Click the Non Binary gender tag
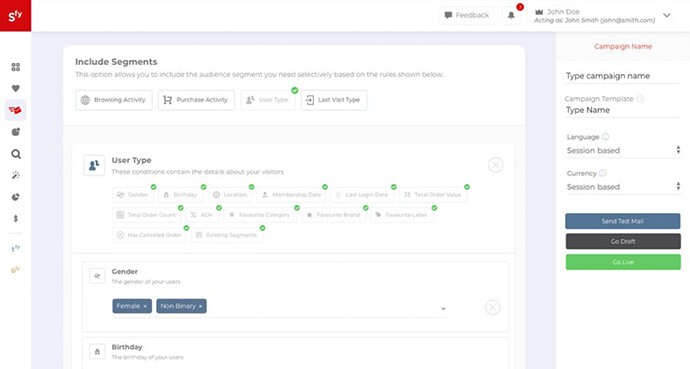 181,306
